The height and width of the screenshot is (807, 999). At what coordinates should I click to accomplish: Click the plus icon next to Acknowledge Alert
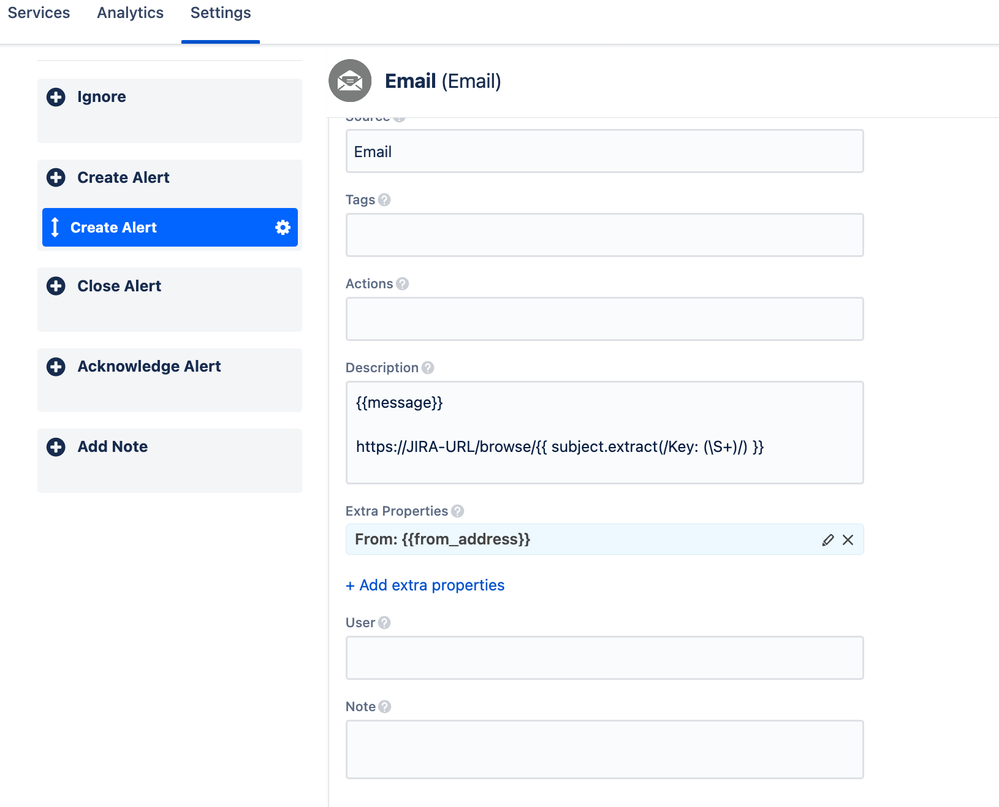tap(56, 366)
